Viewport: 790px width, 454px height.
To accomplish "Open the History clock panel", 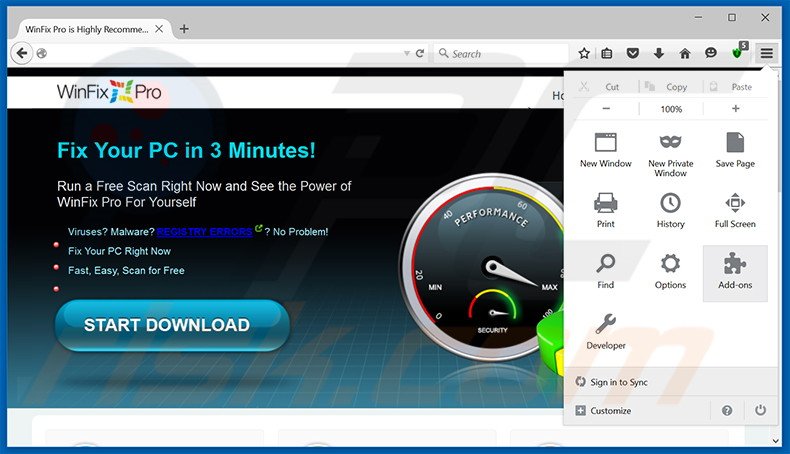I will tap(670, 212).
